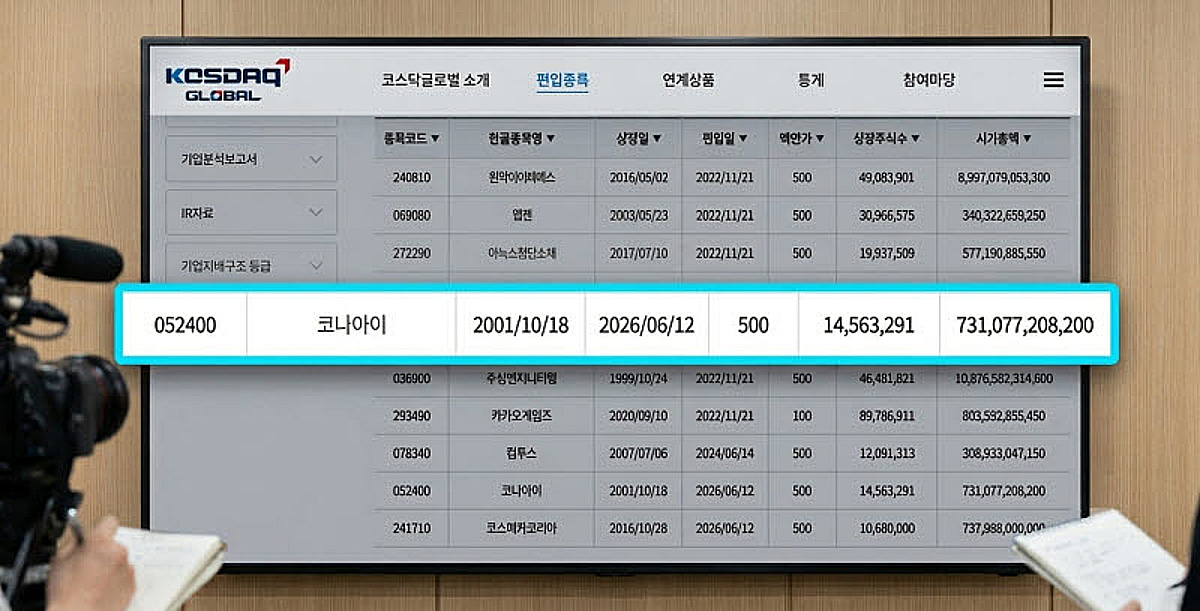Click stock code 272290

[411, 253]
